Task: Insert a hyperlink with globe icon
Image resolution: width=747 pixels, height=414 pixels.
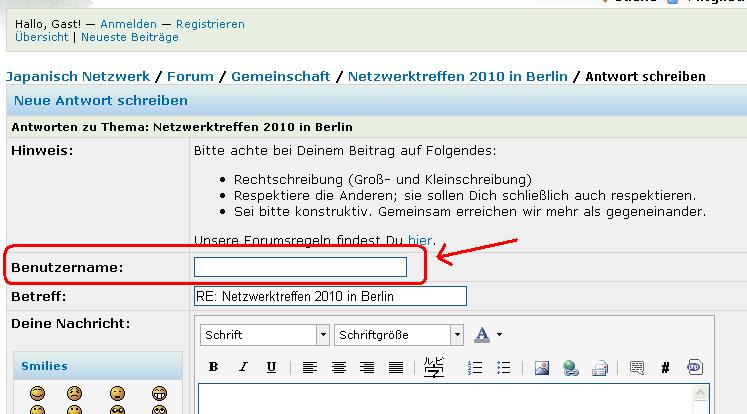Action: coord(570,368)
